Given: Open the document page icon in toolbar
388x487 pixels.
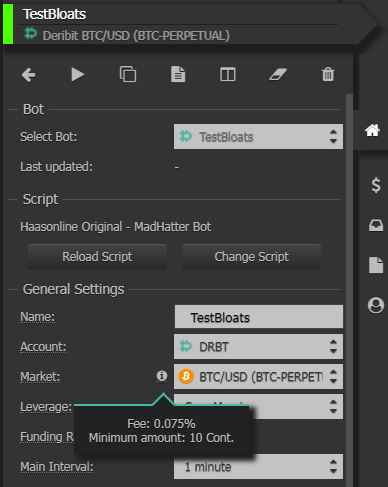Looking at the screenshot, I should tap(178, 74).
